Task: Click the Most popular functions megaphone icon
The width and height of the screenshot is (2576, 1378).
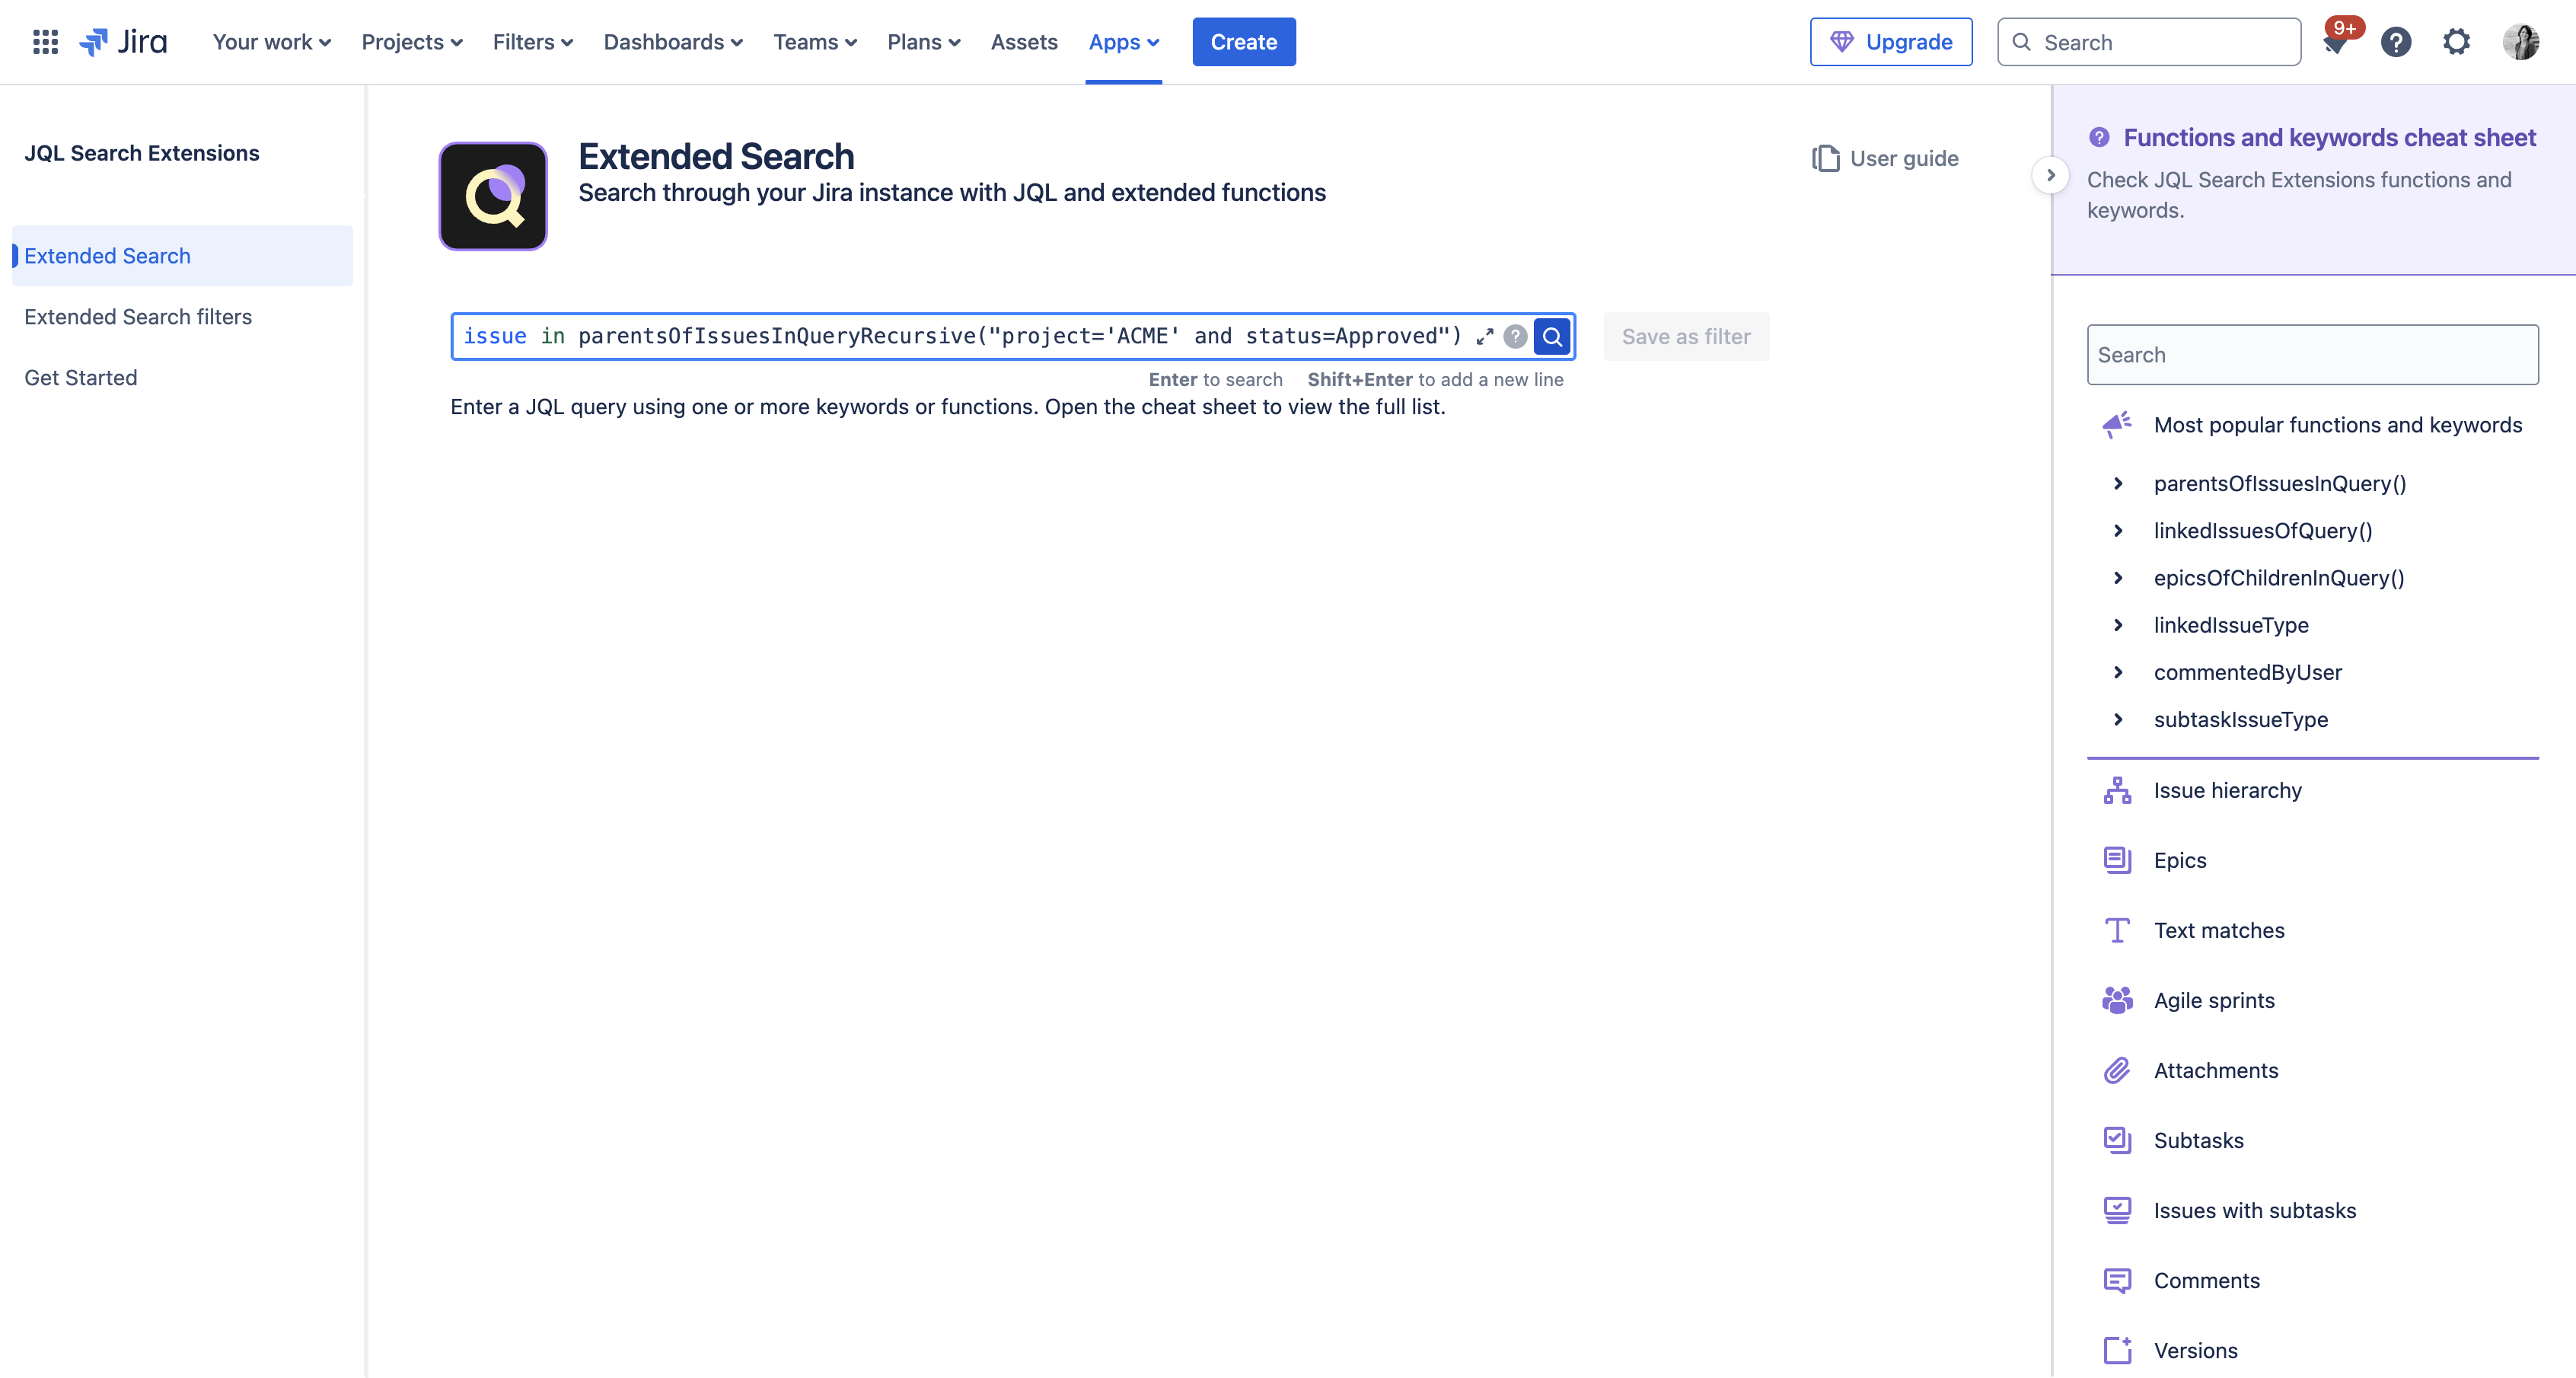Action: coord(2117,425)
